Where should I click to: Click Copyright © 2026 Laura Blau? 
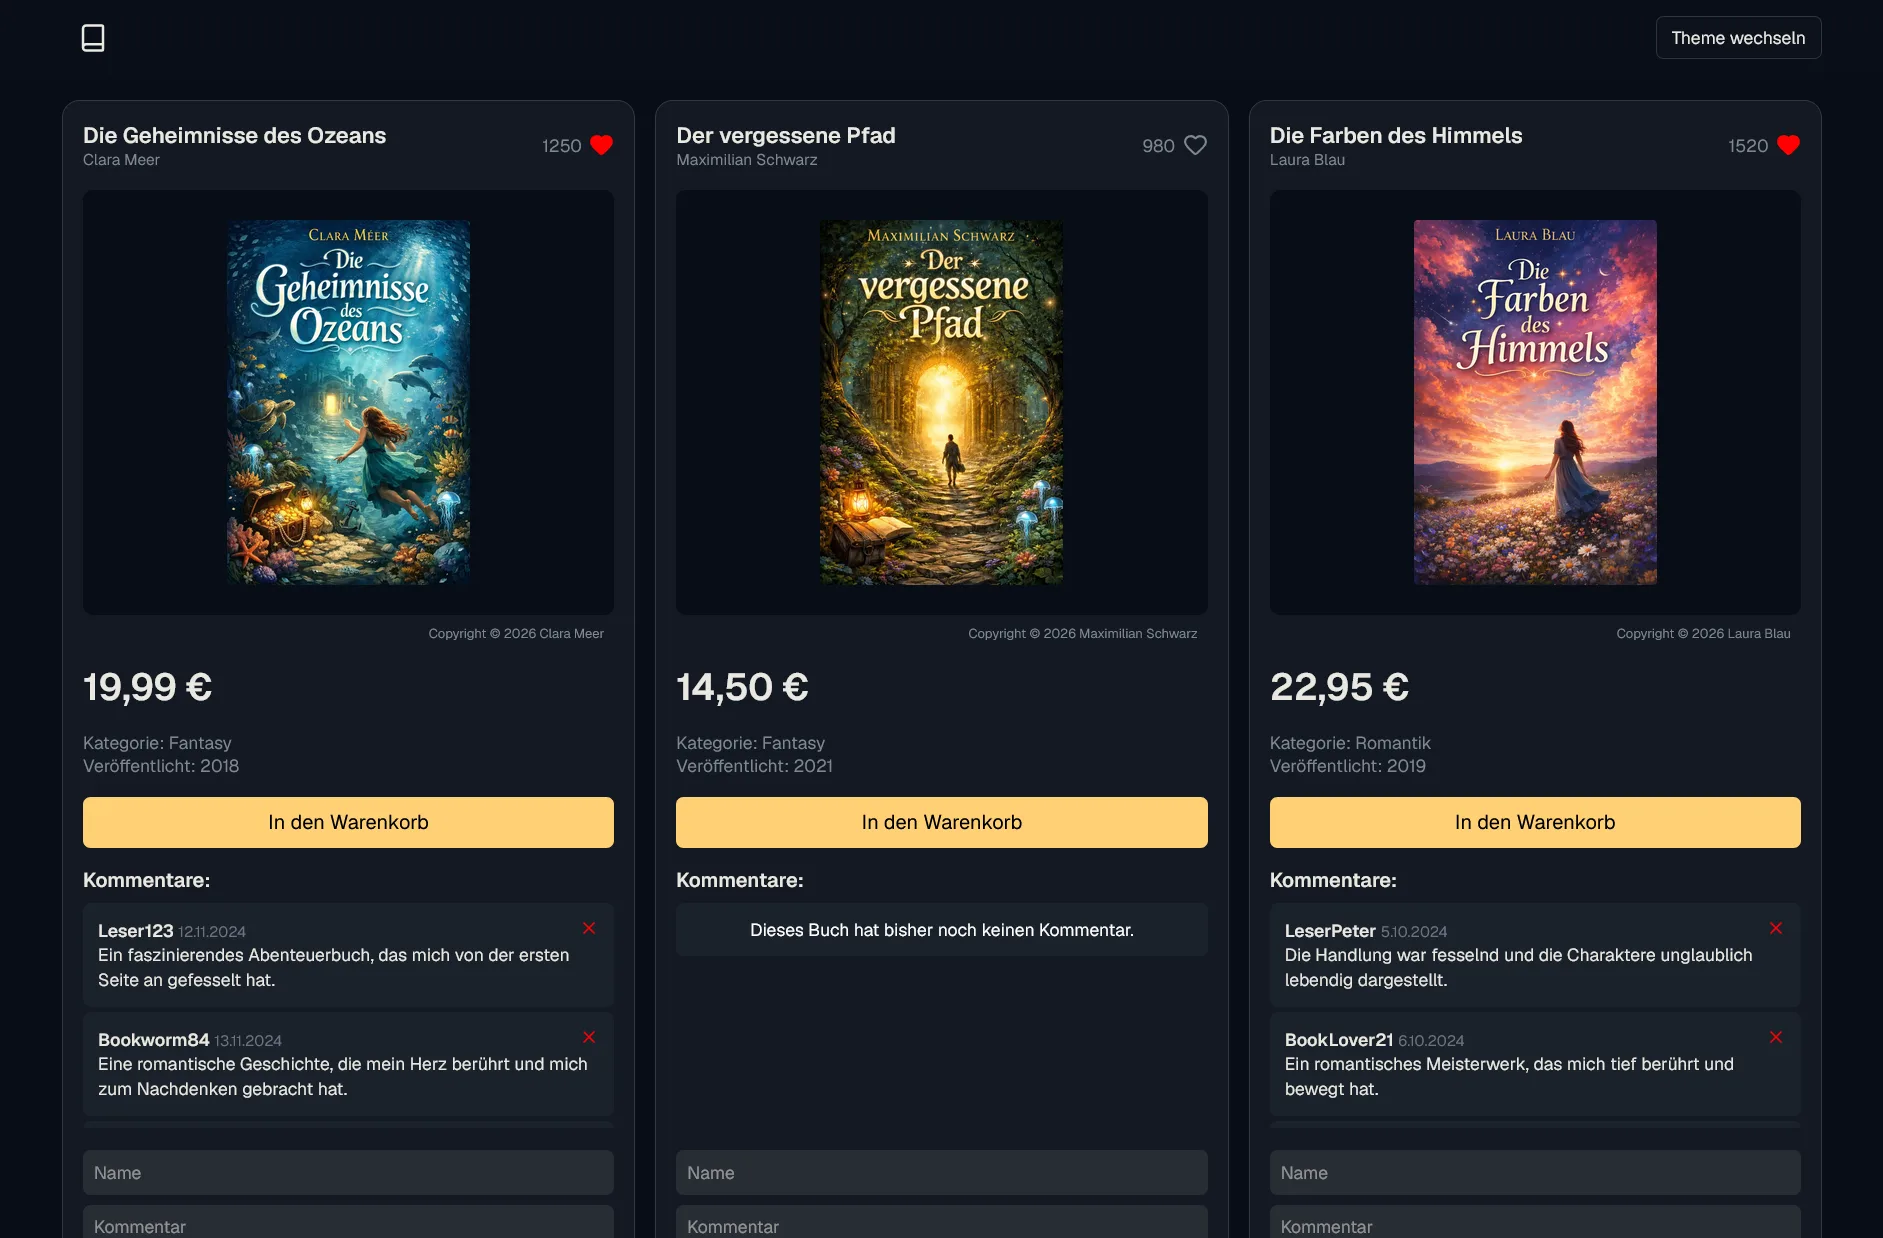[x=1703, y=634]
